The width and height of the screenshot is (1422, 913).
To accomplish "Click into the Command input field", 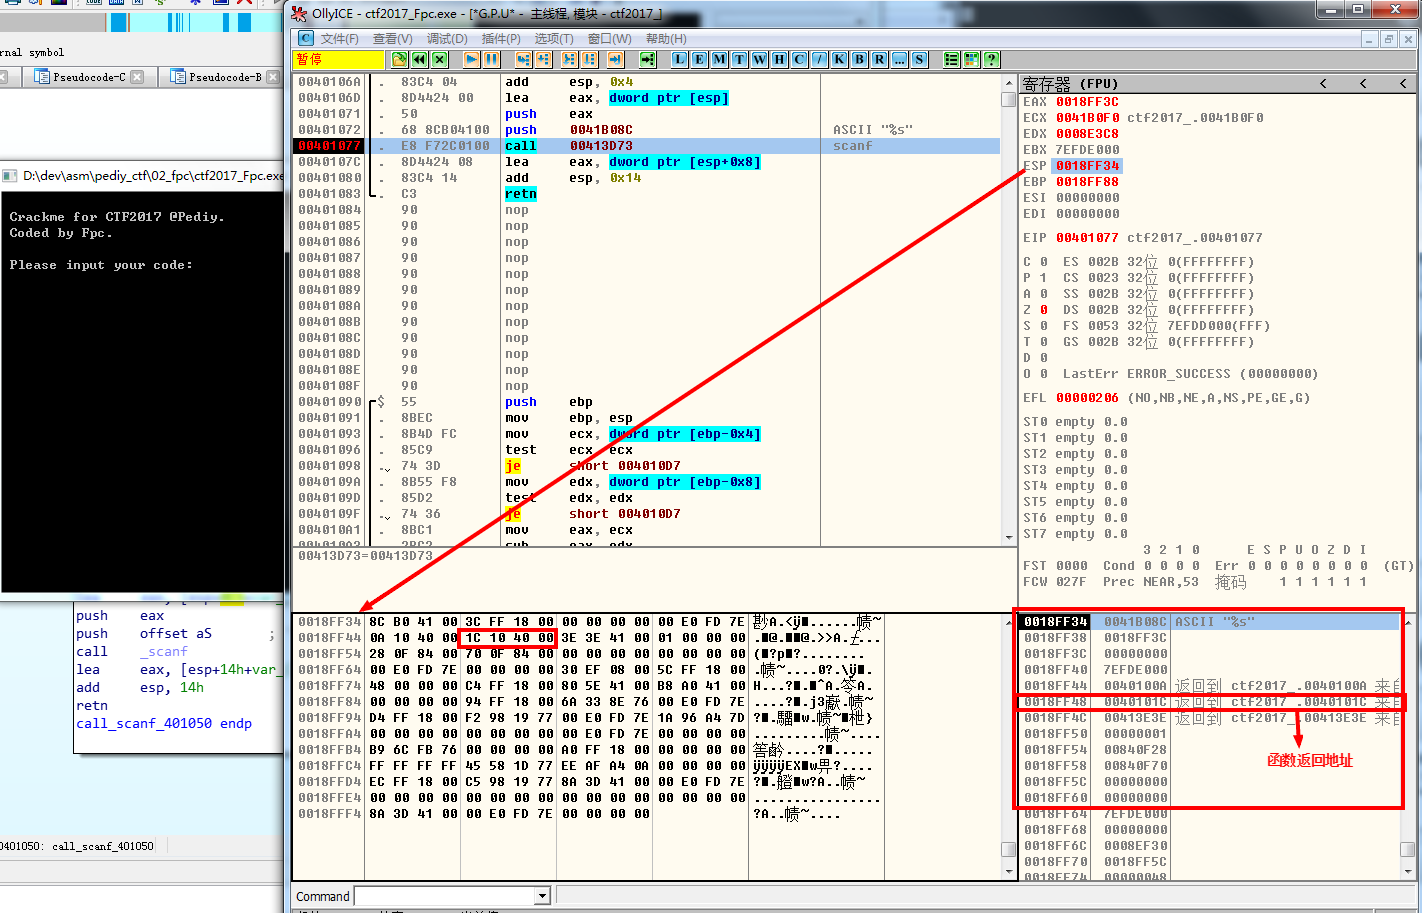I will coord(445,896).
